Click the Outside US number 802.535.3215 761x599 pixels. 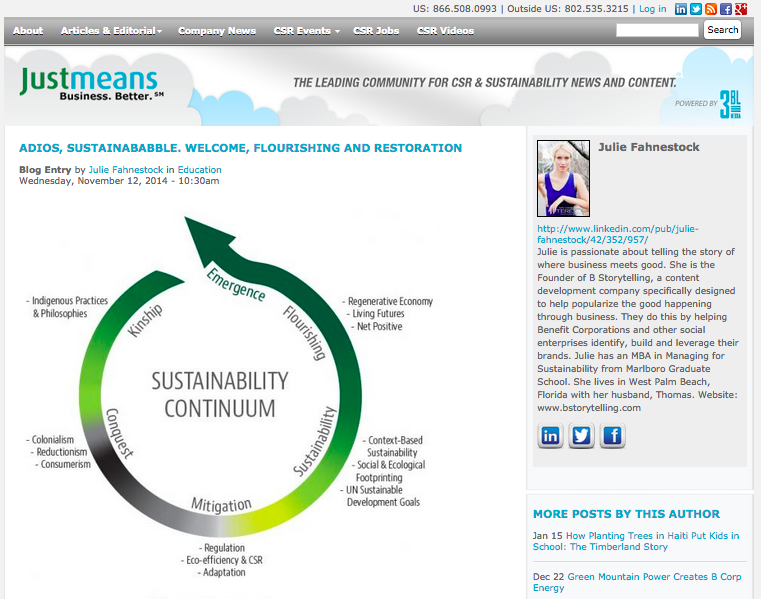coord(596,9)
